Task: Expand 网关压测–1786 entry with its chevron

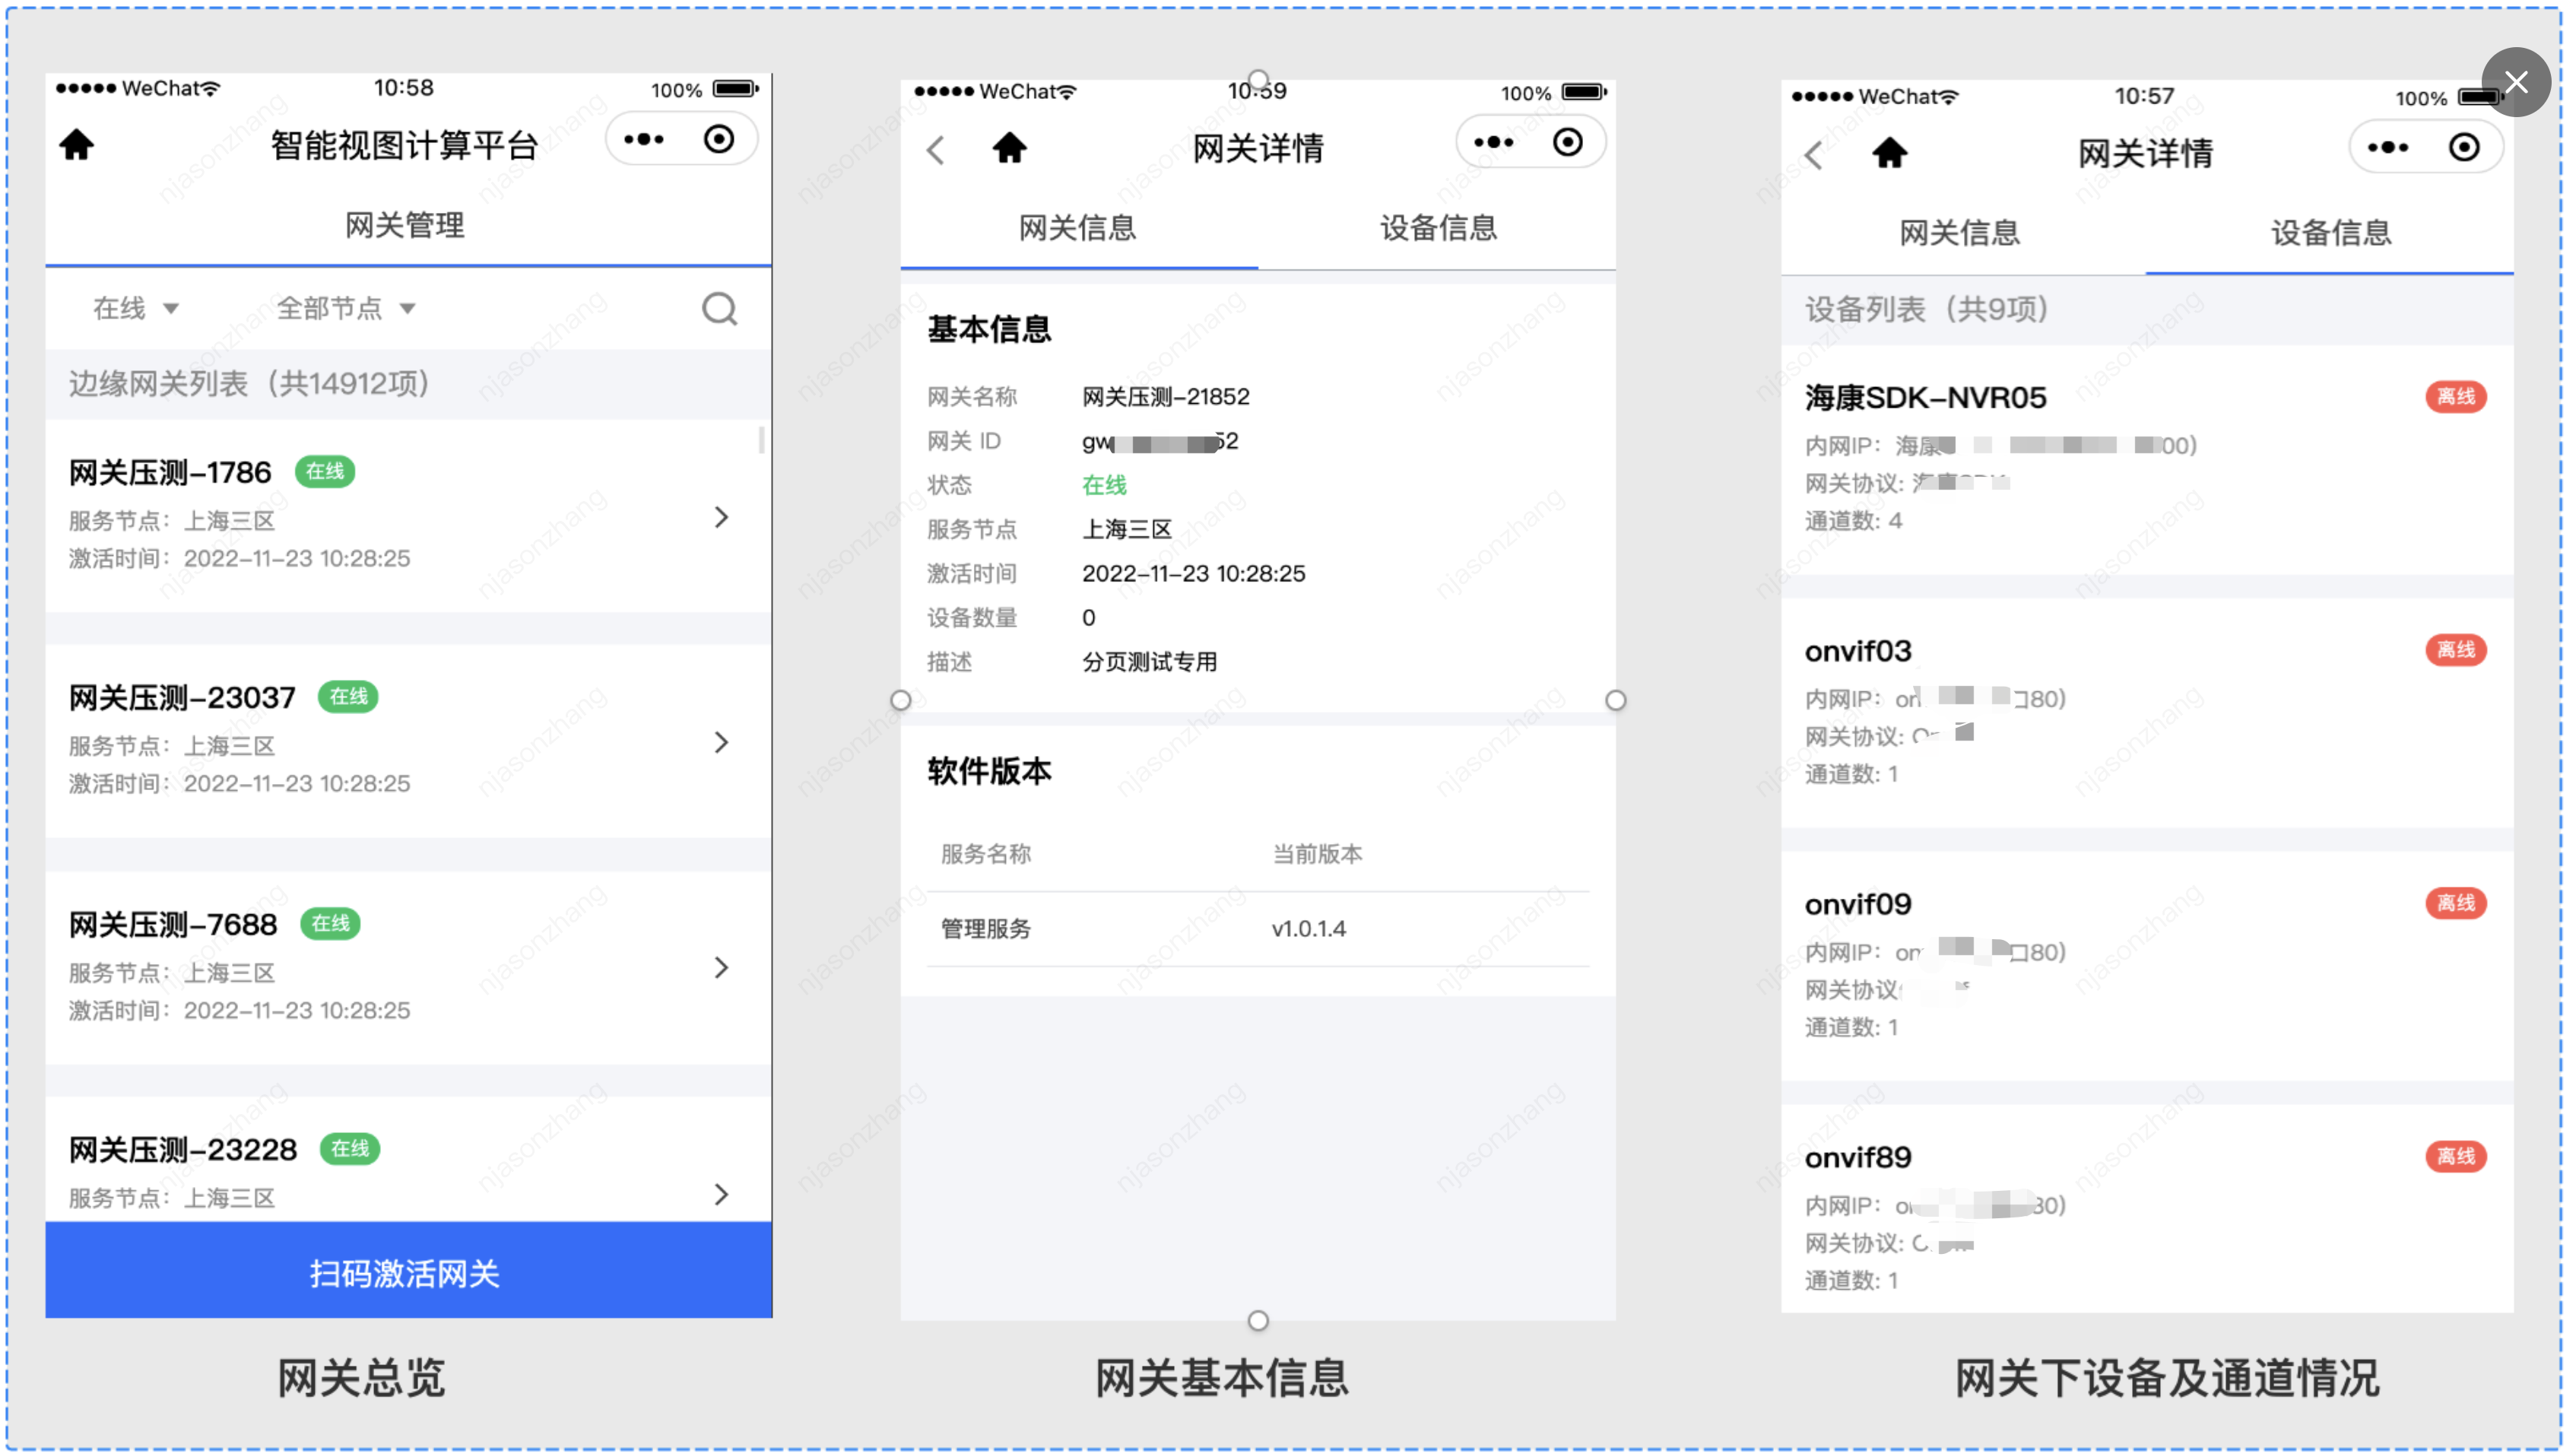Action: click(721, 517)
